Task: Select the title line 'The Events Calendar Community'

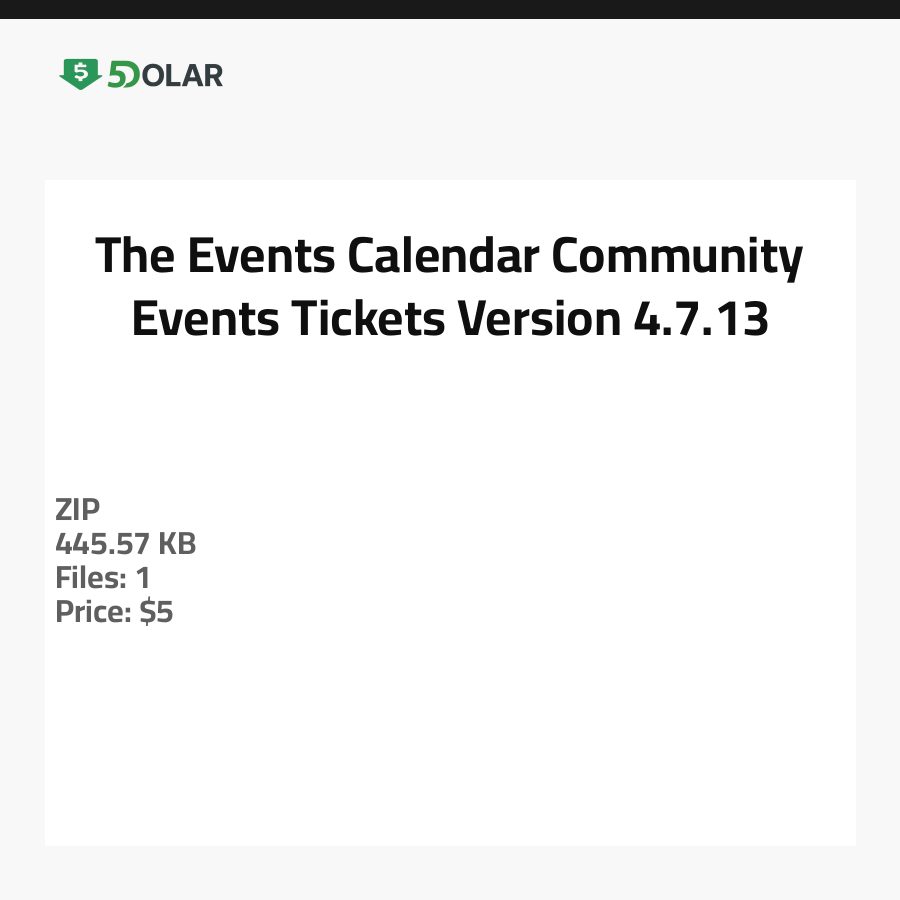Action: pos(450,256)
